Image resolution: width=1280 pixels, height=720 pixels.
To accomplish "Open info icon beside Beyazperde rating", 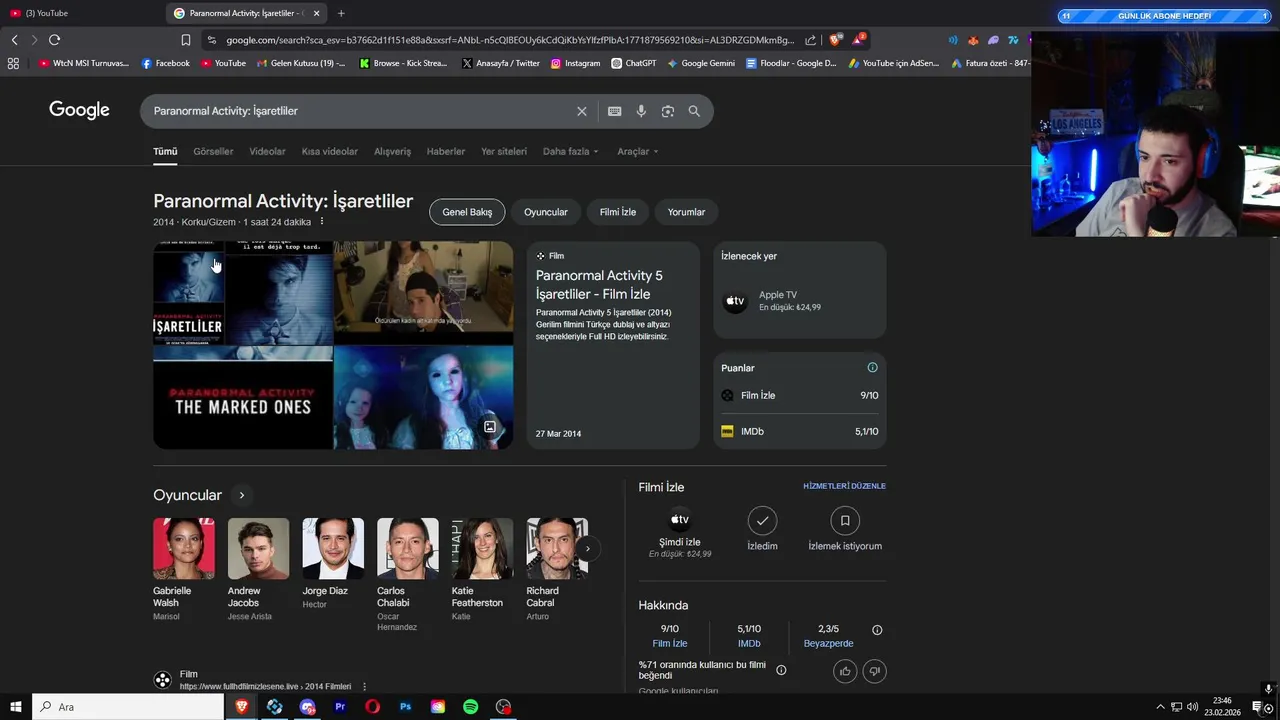I will click(x=877, y=630).
